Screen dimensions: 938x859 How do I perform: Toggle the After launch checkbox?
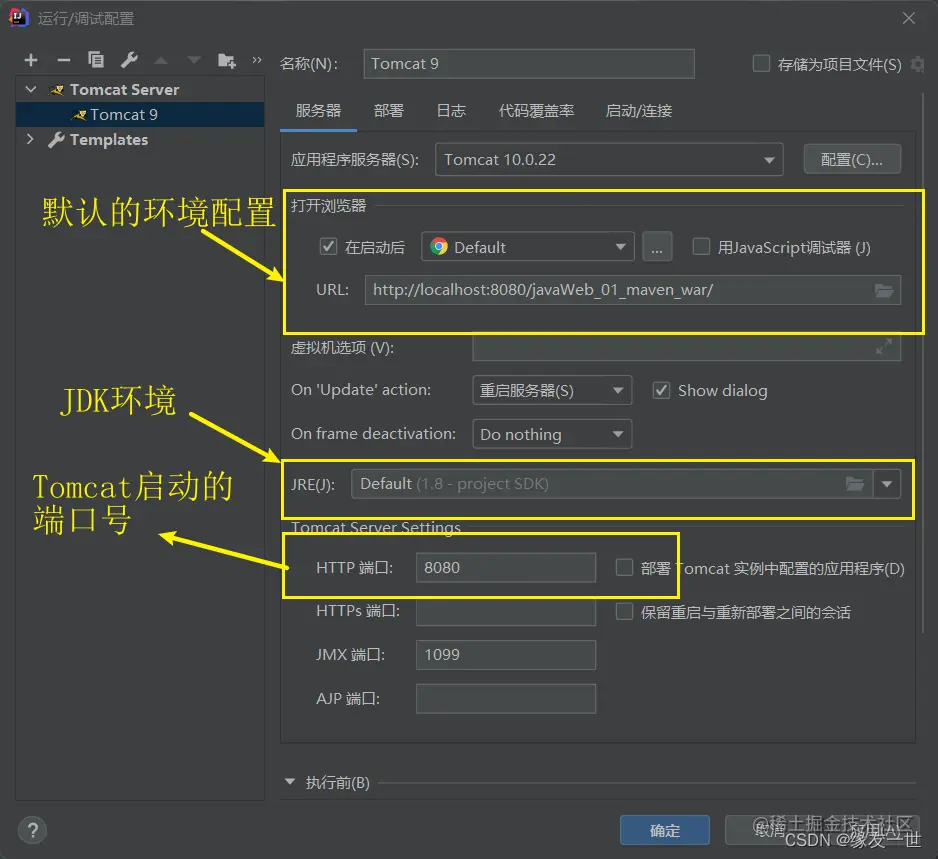coord(328,246)
